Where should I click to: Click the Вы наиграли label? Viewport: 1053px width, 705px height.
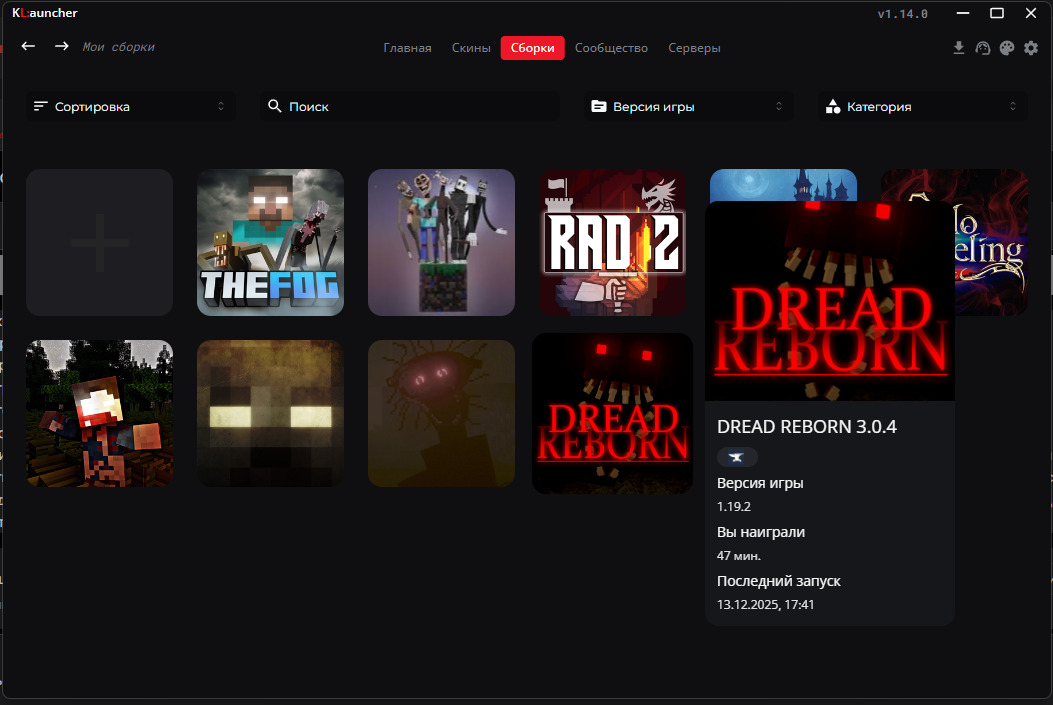click(761, 532)
